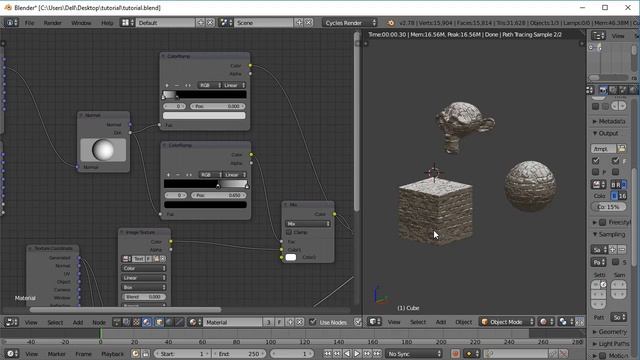Expand the Light Paths panel
Viewport: 640px width, 360px height.
click(612, 344)
